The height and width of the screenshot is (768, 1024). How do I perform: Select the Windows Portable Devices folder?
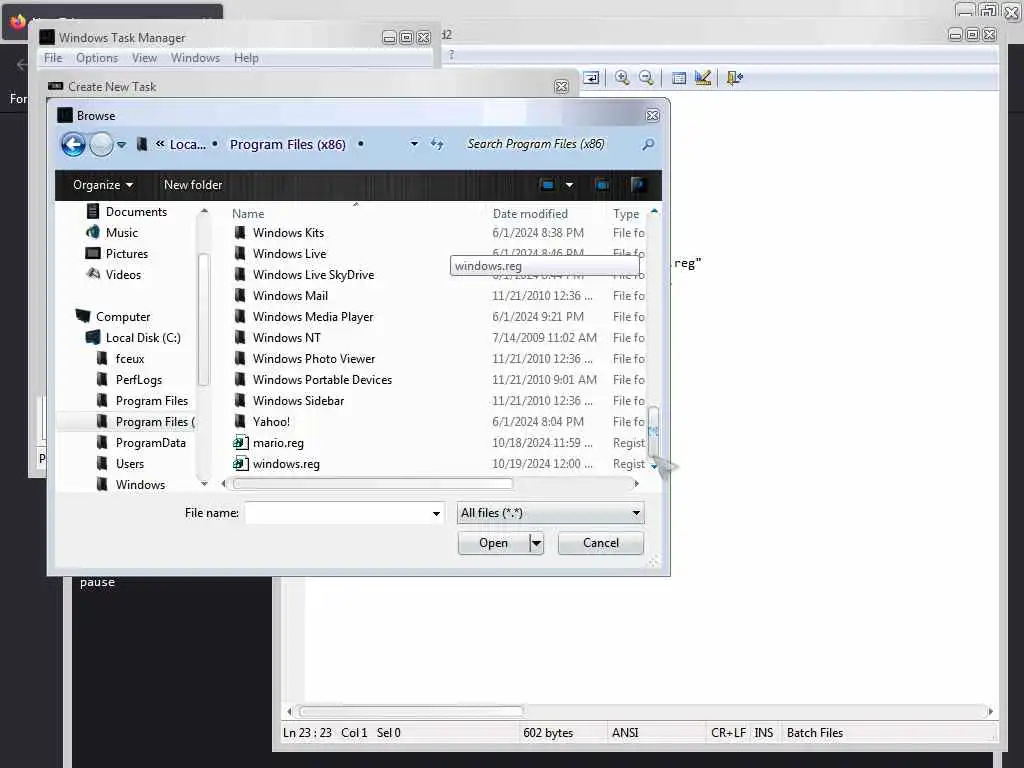[x=323, y=379]
